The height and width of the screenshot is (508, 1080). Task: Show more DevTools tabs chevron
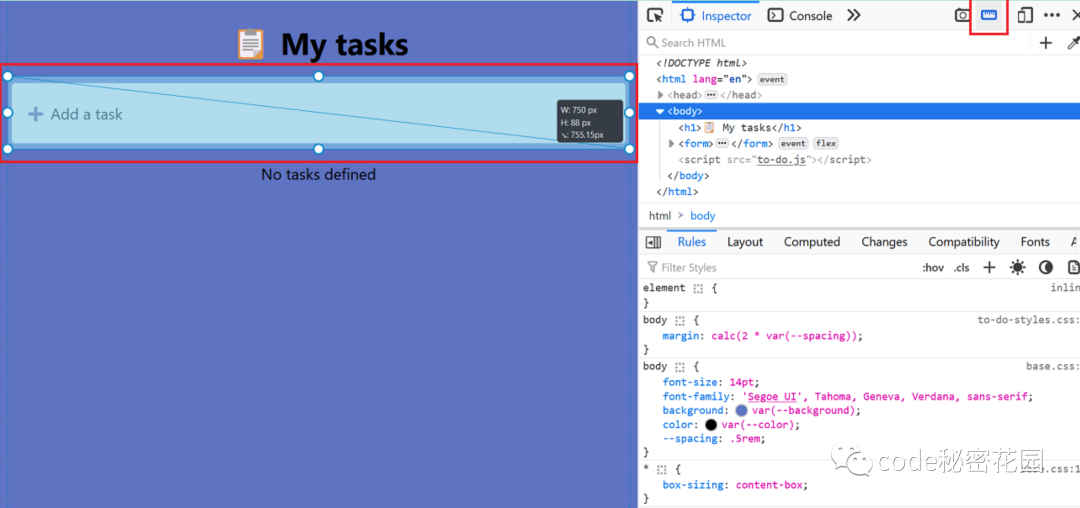853,15
